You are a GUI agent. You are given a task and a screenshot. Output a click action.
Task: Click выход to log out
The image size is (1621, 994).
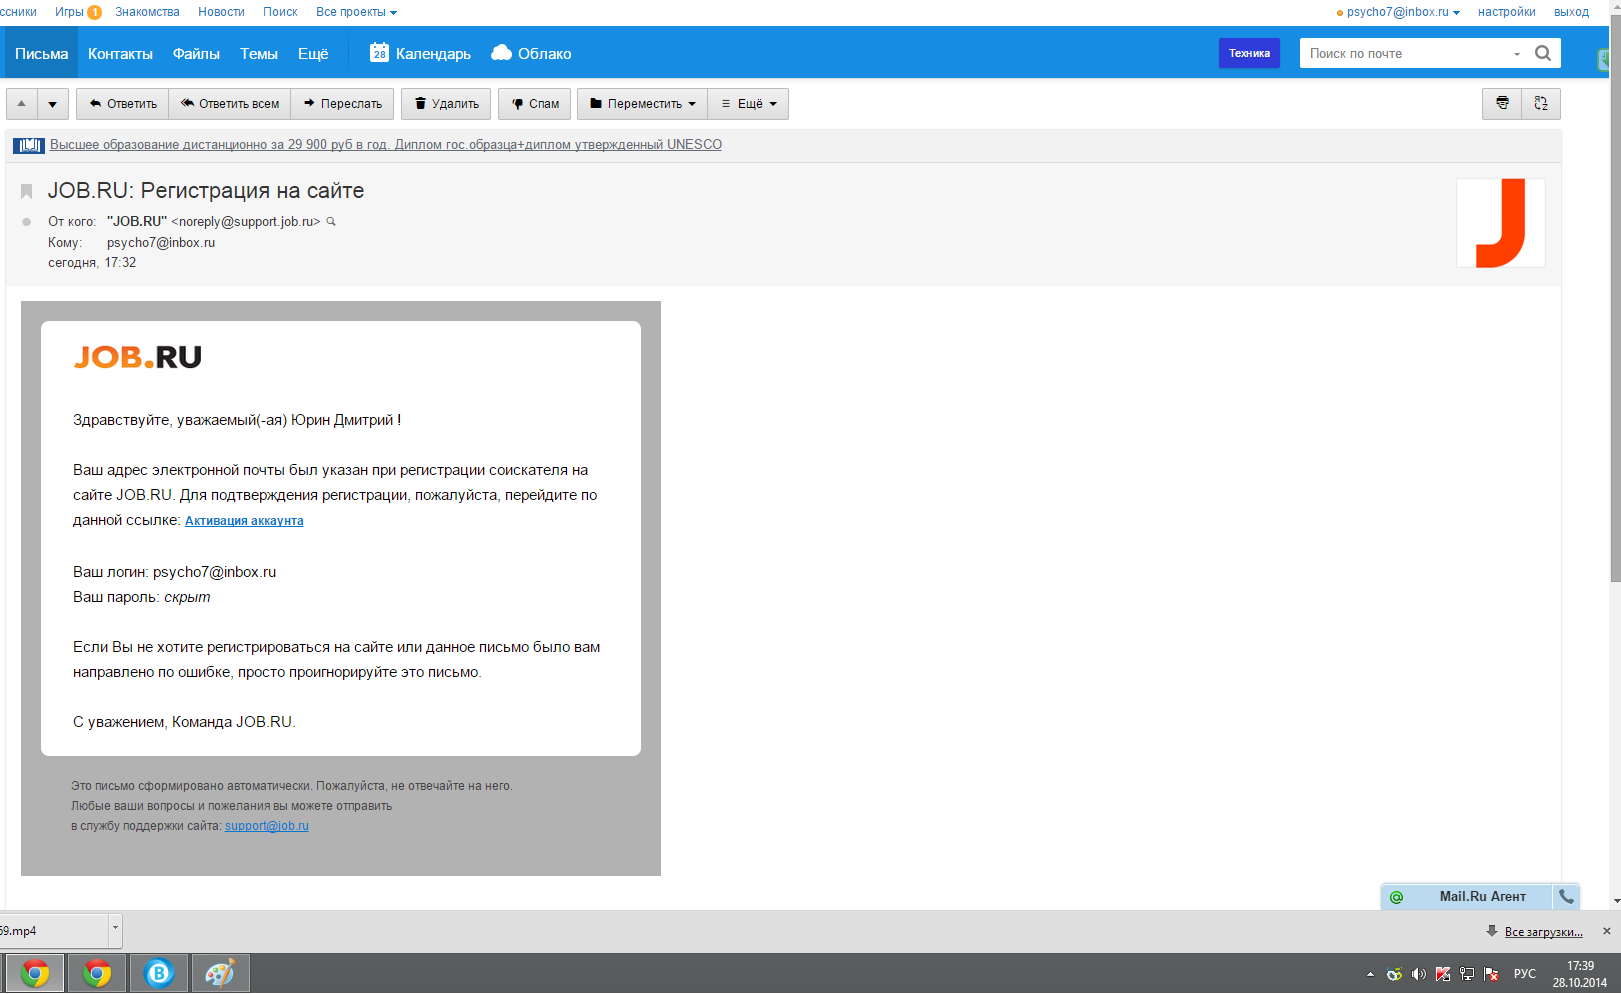(1571, 12)
